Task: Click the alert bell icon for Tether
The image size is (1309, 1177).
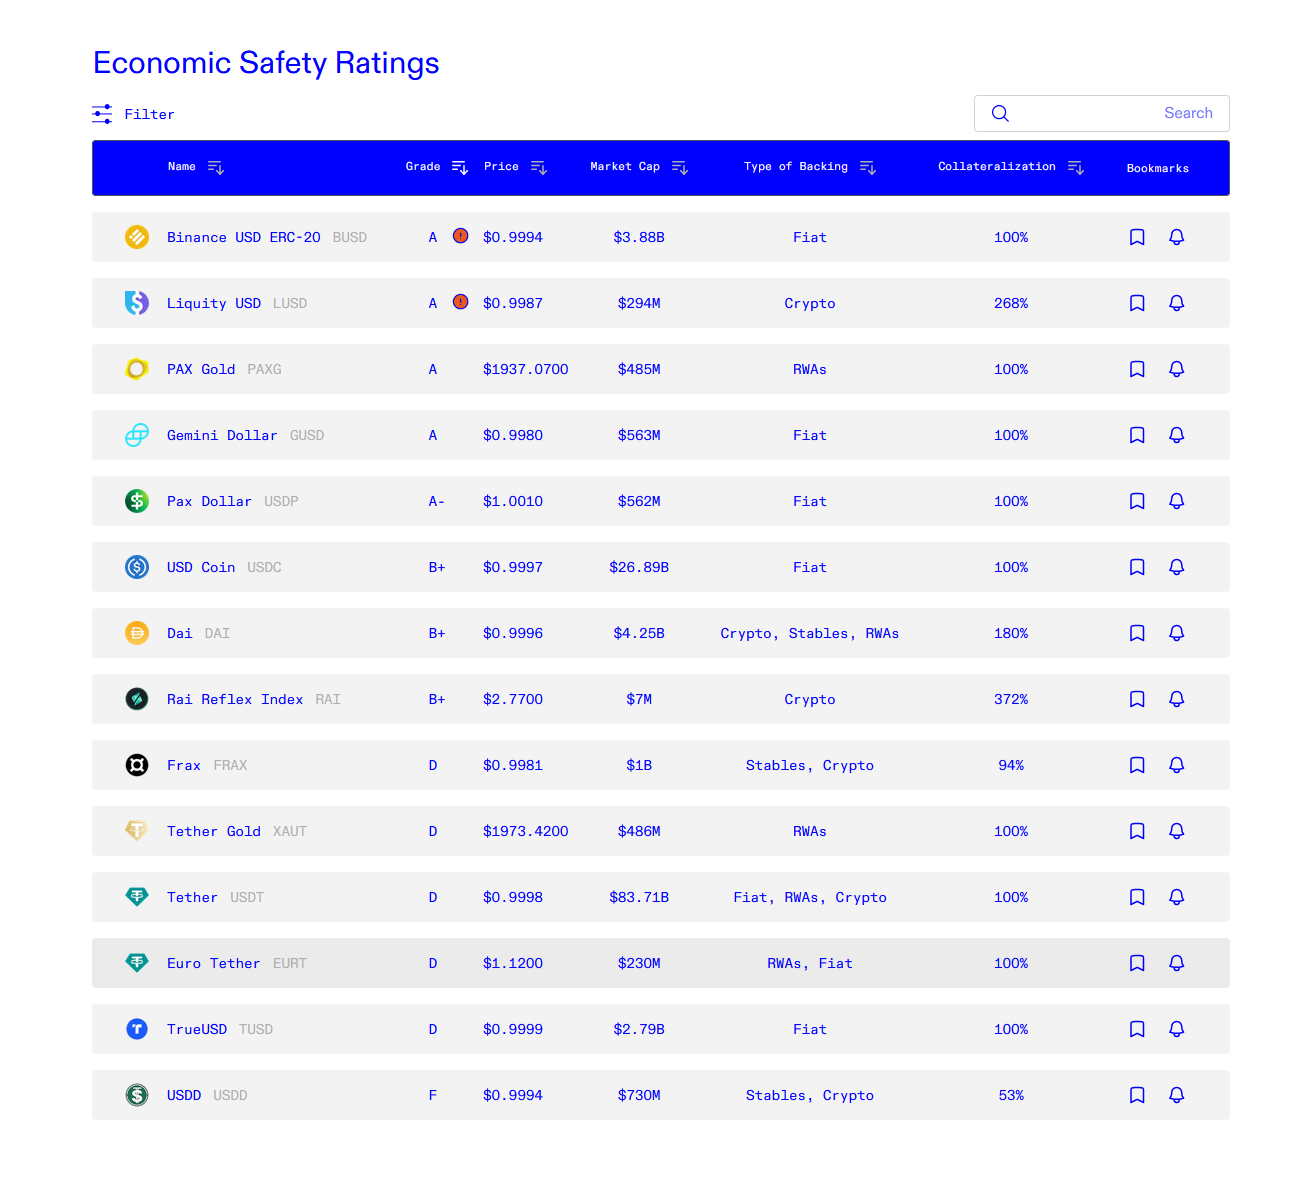Action: click(1176, 897)
